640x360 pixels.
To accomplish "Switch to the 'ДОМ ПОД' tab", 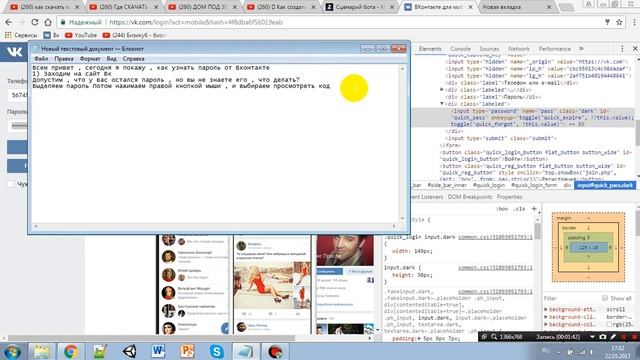I will [202, 7].
